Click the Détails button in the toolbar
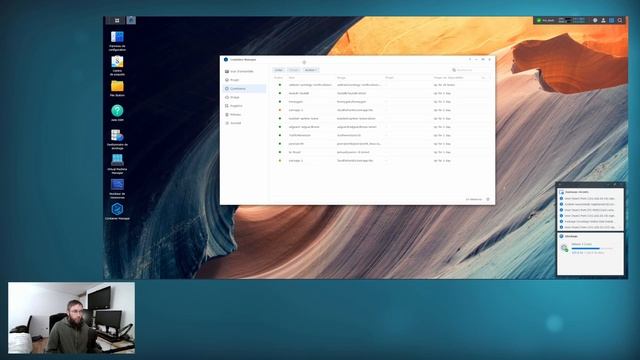 tap(294, 70)
